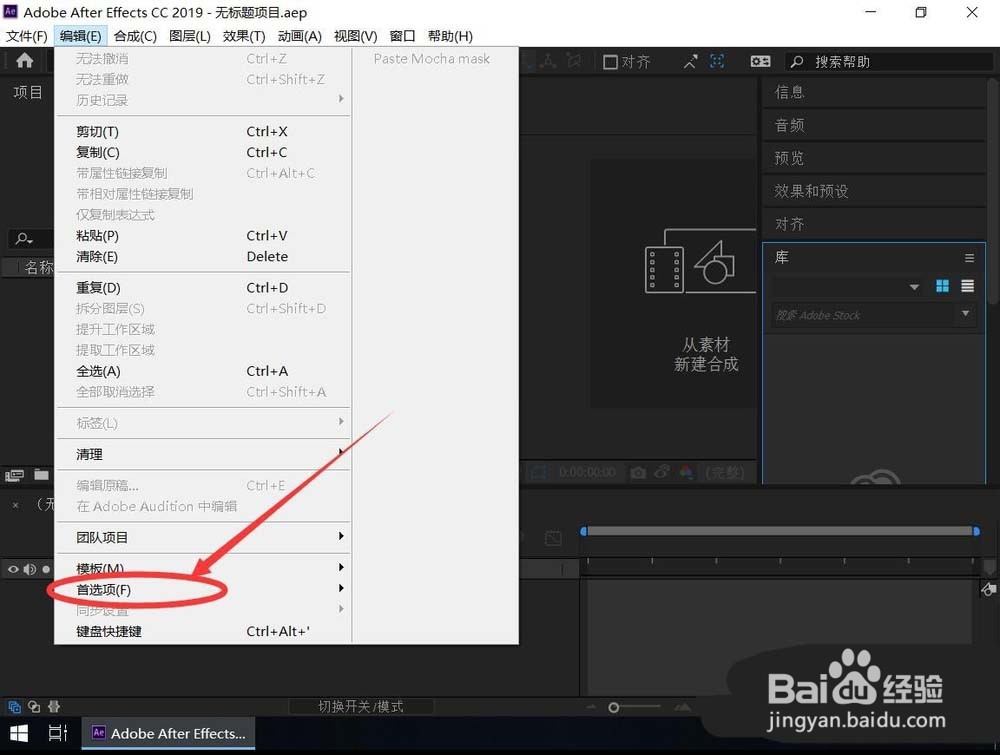Click the magnifier icon in 搜索帮助 field
Screen dimensions: 1000x755
point(797,62)
